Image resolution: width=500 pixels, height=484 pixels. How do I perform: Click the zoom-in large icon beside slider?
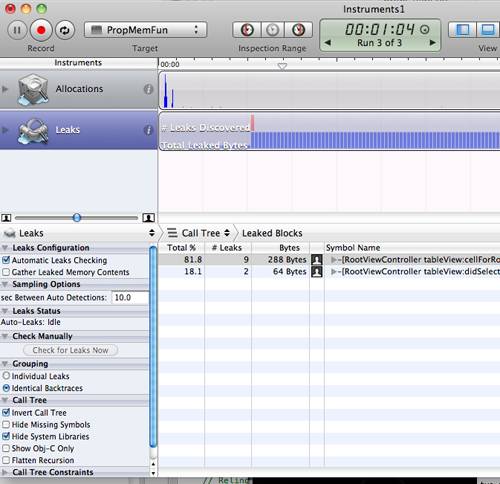[x=149, y=218]
